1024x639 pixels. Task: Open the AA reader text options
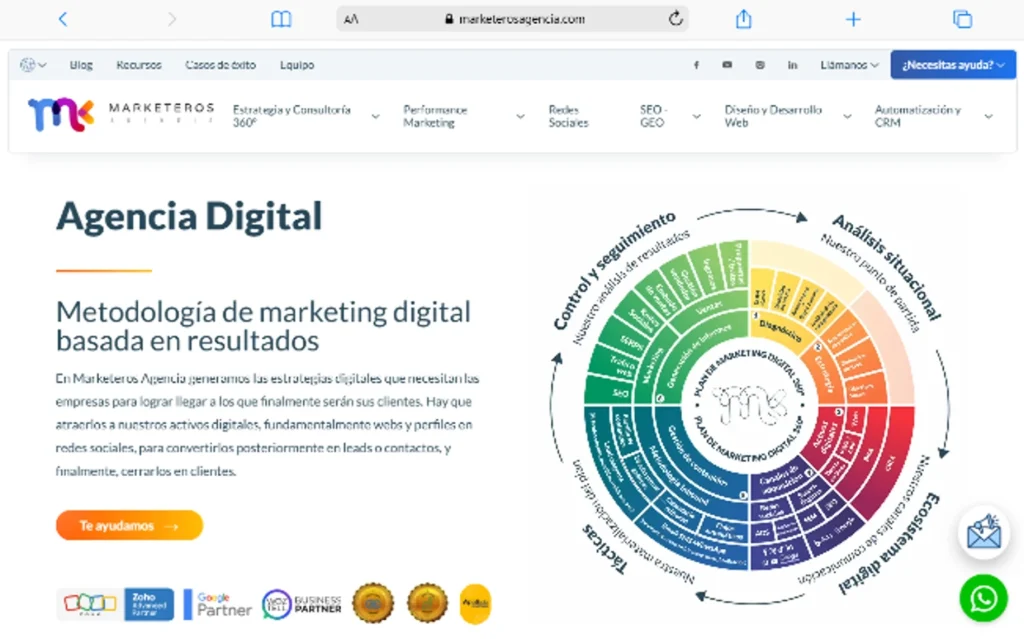pos(351,19)
